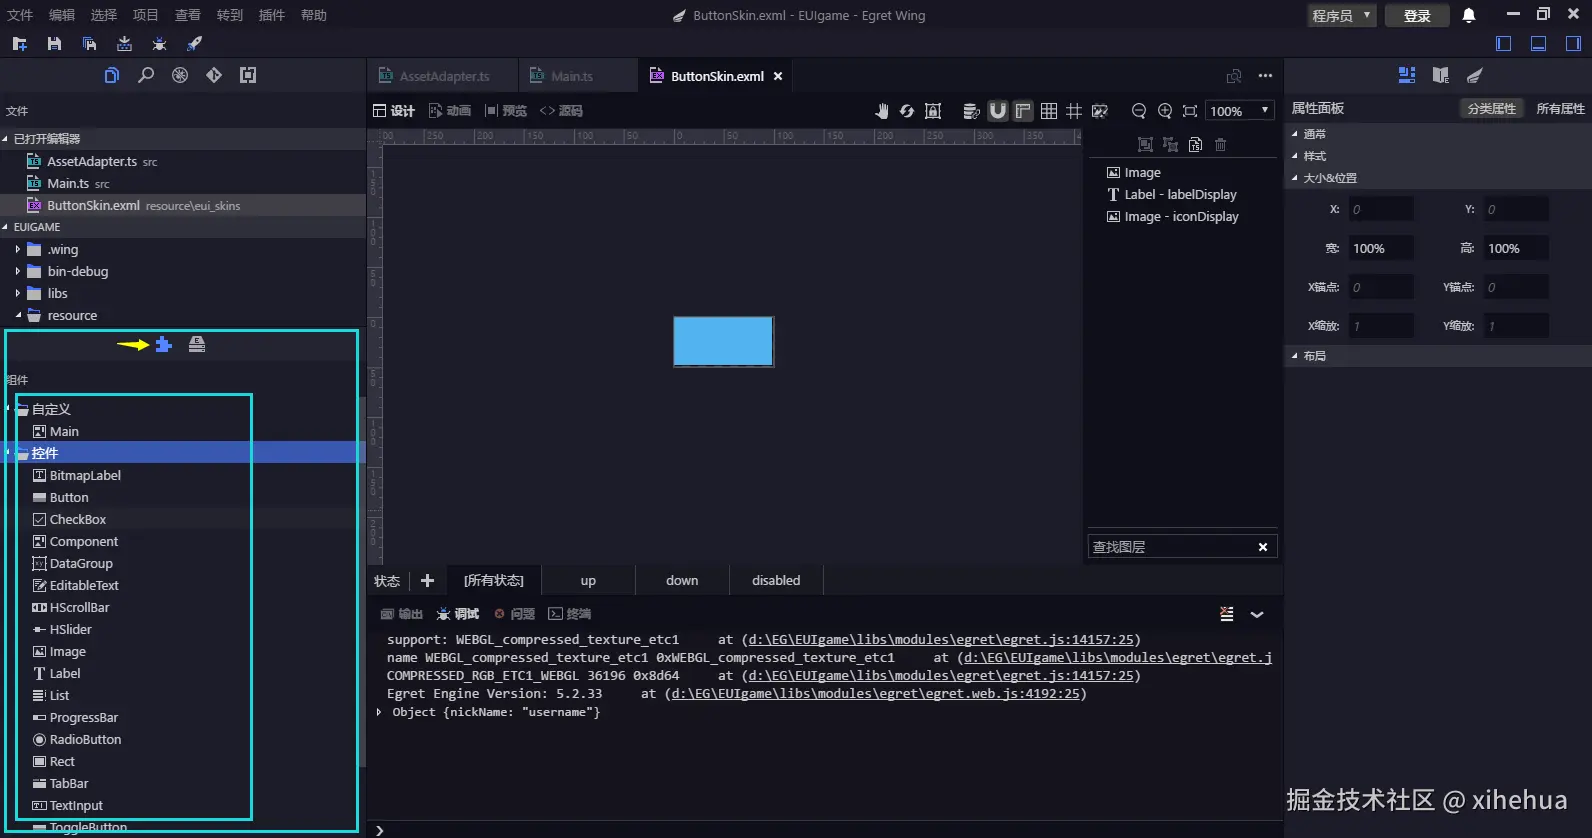
Task: Toggle the left sidebar panel layout icon
Action: (x=1503, y=43)
